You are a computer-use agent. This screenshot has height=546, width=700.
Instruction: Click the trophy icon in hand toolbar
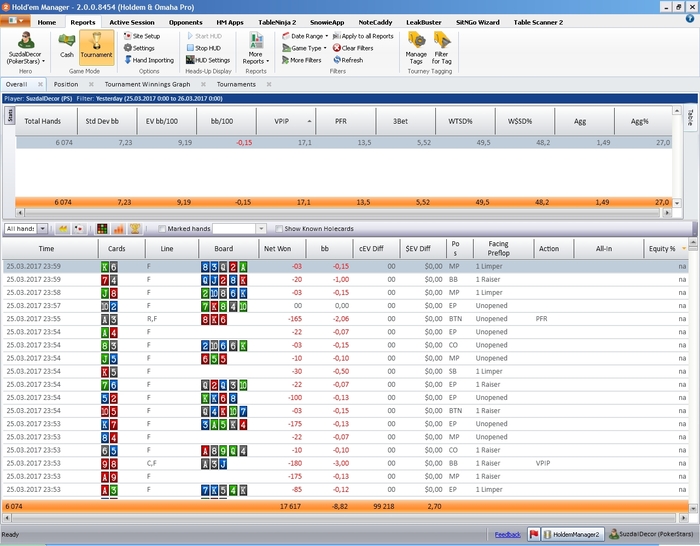[135, 229]
